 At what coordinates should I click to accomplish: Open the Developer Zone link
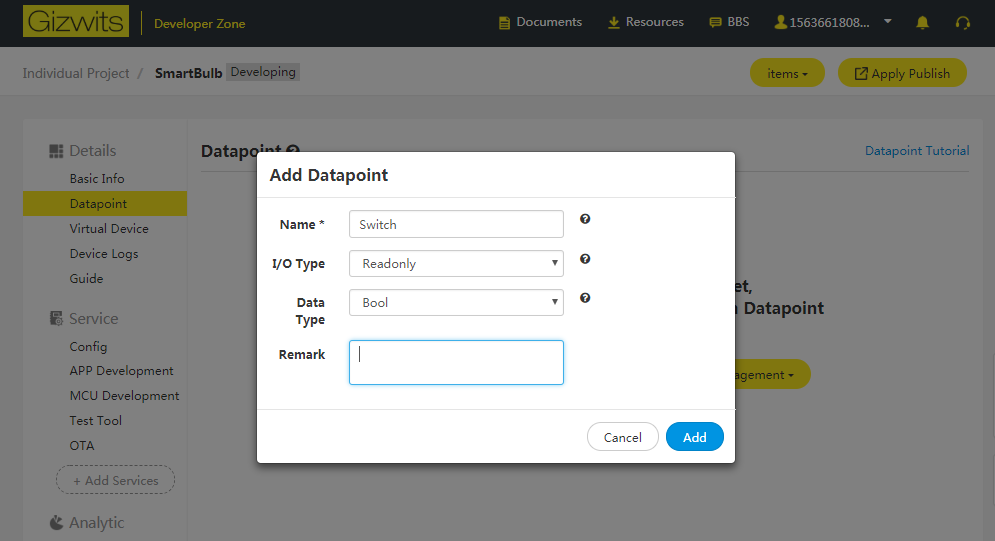[199, 23]
